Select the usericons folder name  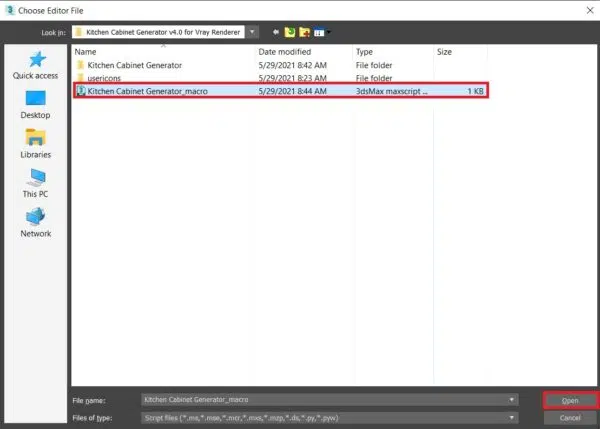pyautogui.click(x=104, y=78)
